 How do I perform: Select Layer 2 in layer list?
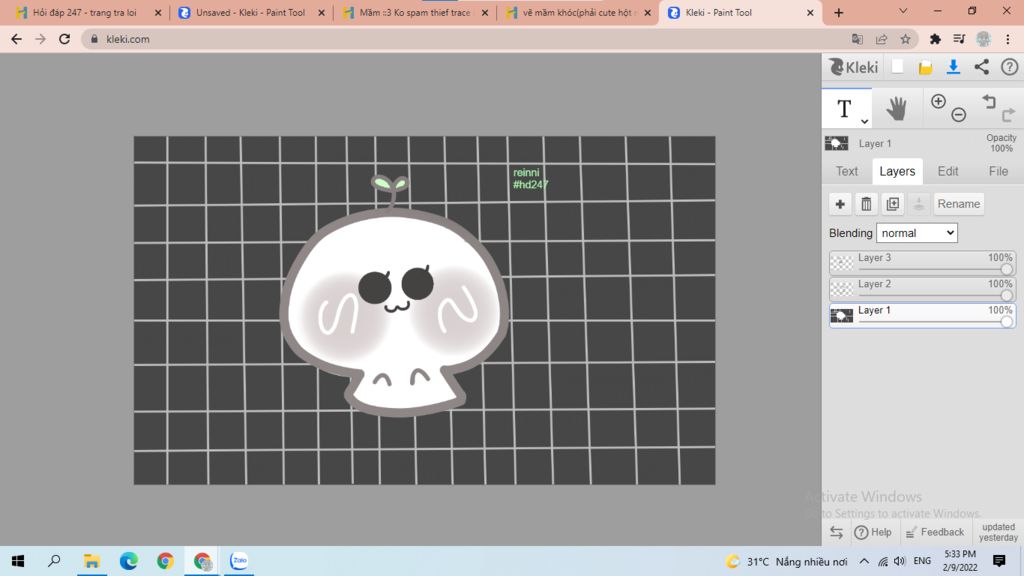coord(922,289)
